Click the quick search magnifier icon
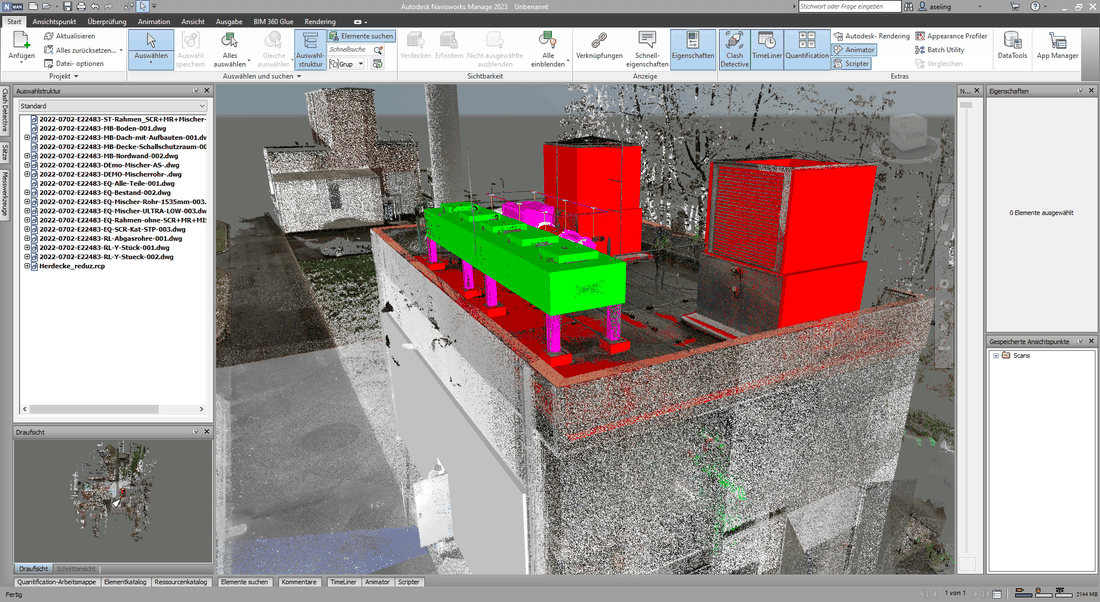Viewport: 1100px width, 602px height. (x=378, y=50)
